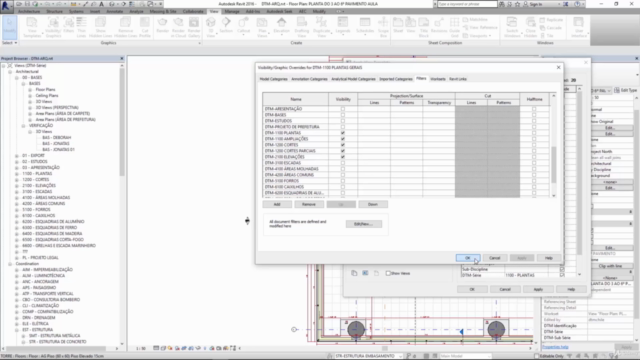The image size is (640, 360).
Task: Switch to Revit Links tab
Action: pos(458,79)
